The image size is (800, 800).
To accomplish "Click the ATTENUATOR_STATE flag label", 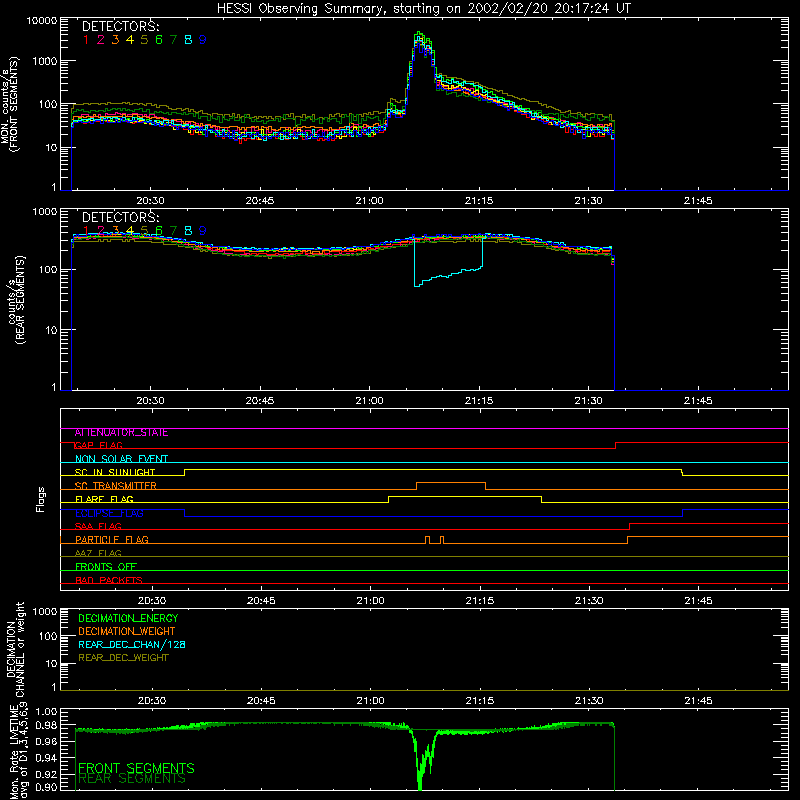I will [x=121, y=433].
